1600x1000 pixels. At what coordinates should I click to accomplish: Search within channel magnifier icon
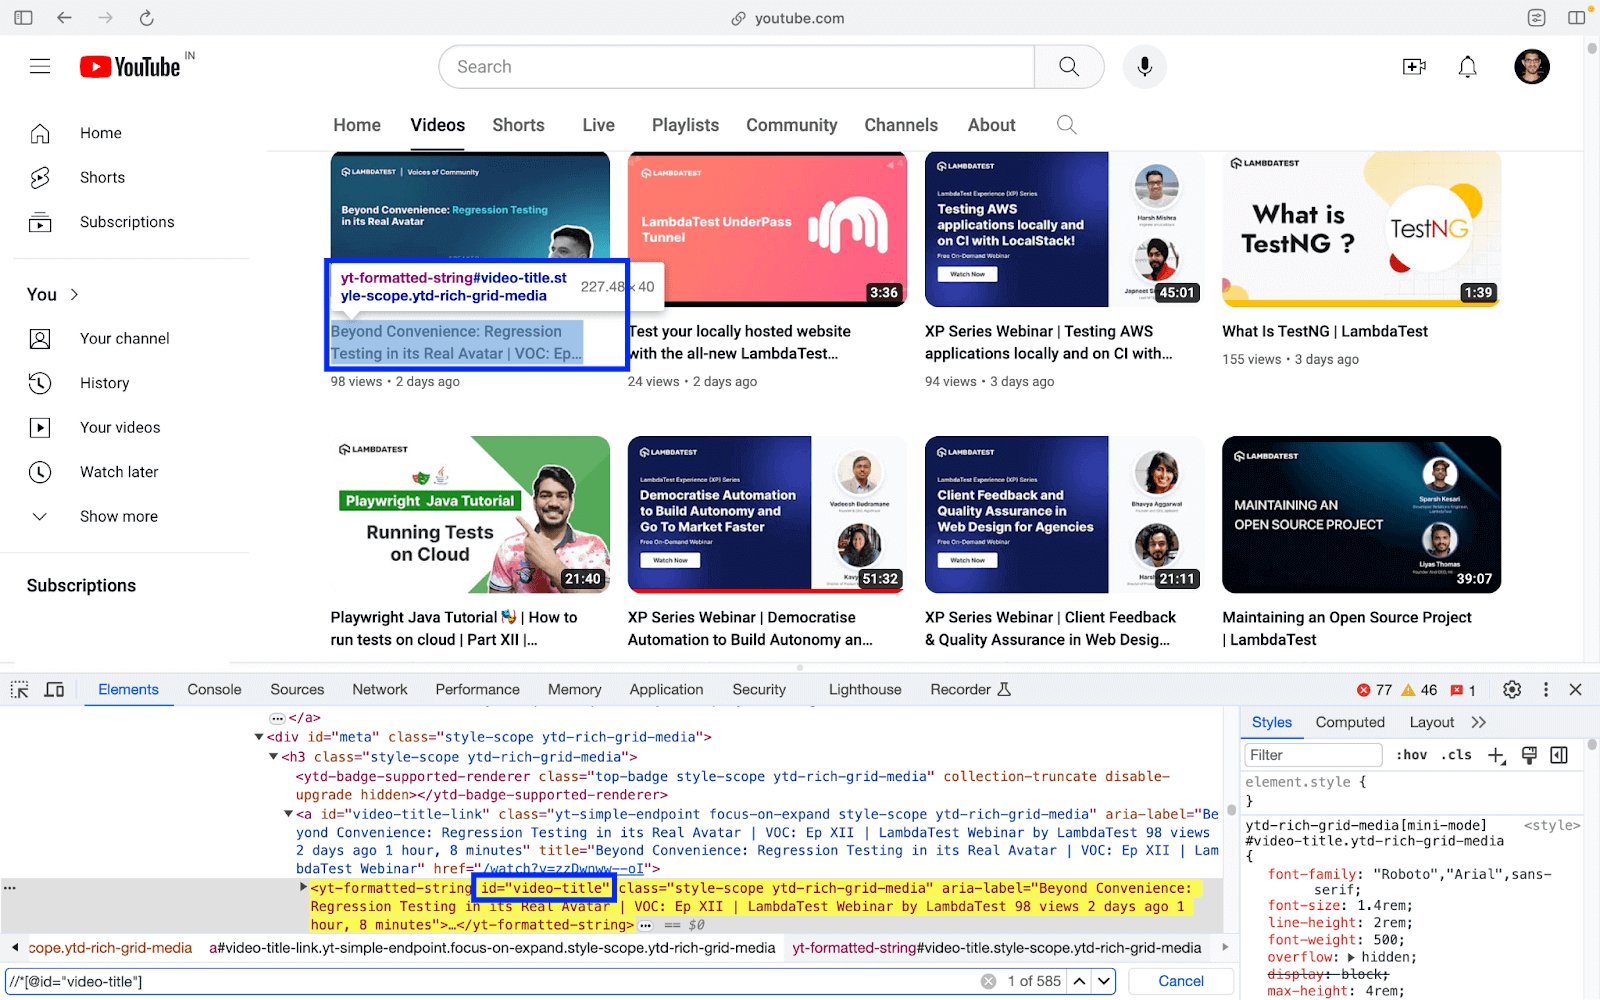pyautogui.click(x=1067, y=125)
